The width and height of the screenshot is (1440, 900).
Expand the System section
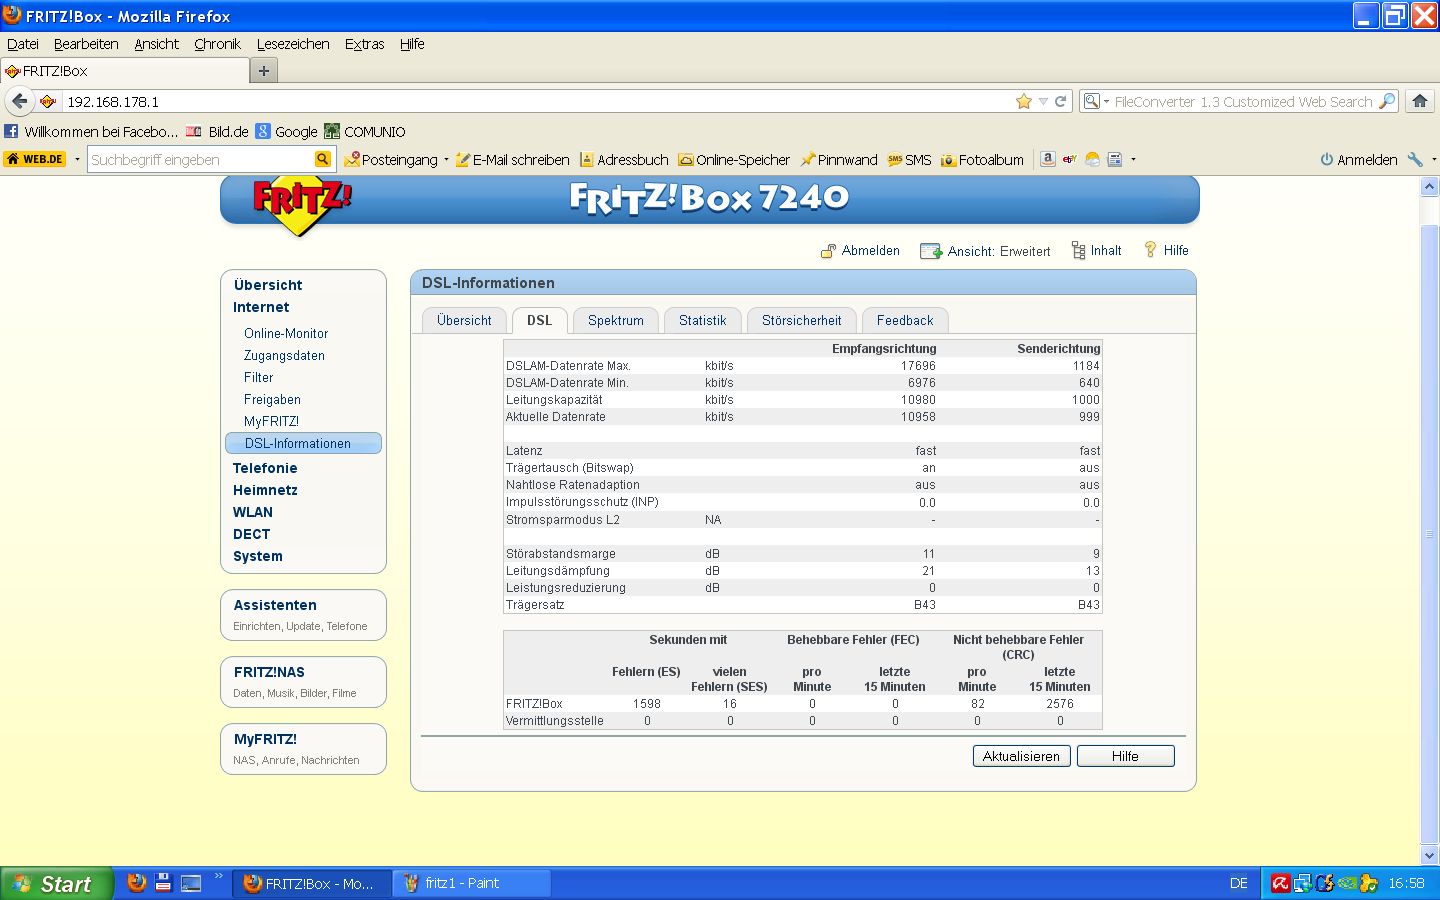[258, 556]
